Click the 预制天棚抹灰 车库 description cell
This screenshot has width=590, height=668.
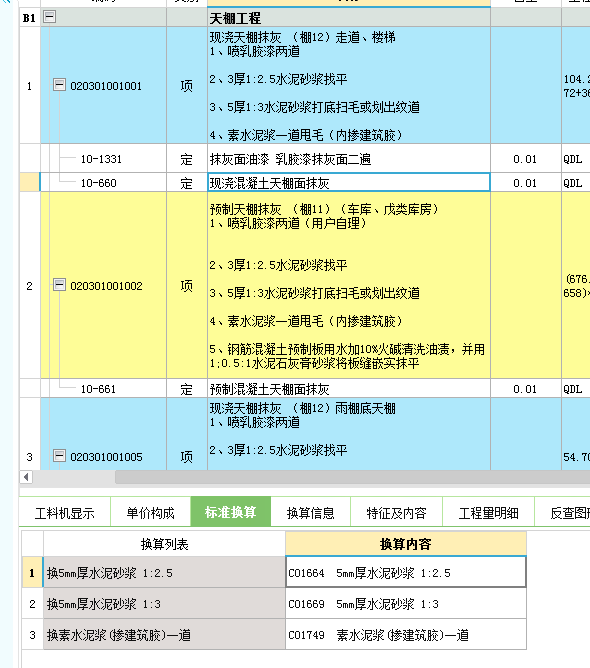pyautogui.click(x=348, y=285)
